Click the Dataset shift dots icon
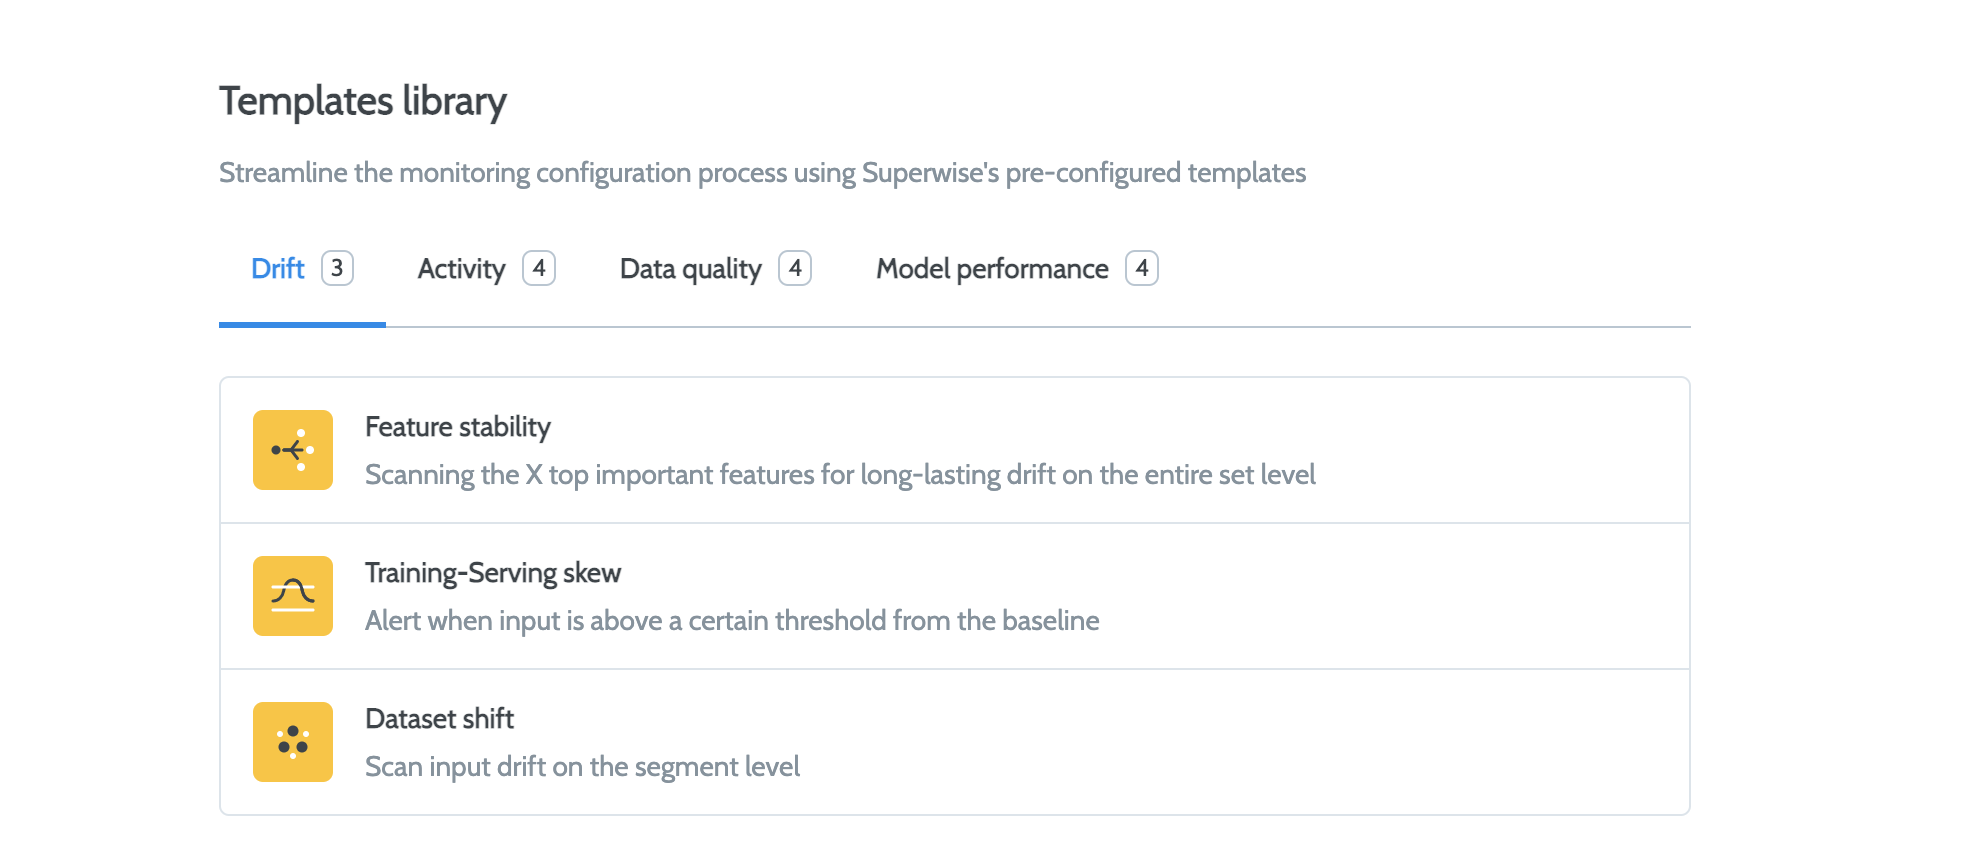This screenshot has width=1974, height=860. [292, 742]
